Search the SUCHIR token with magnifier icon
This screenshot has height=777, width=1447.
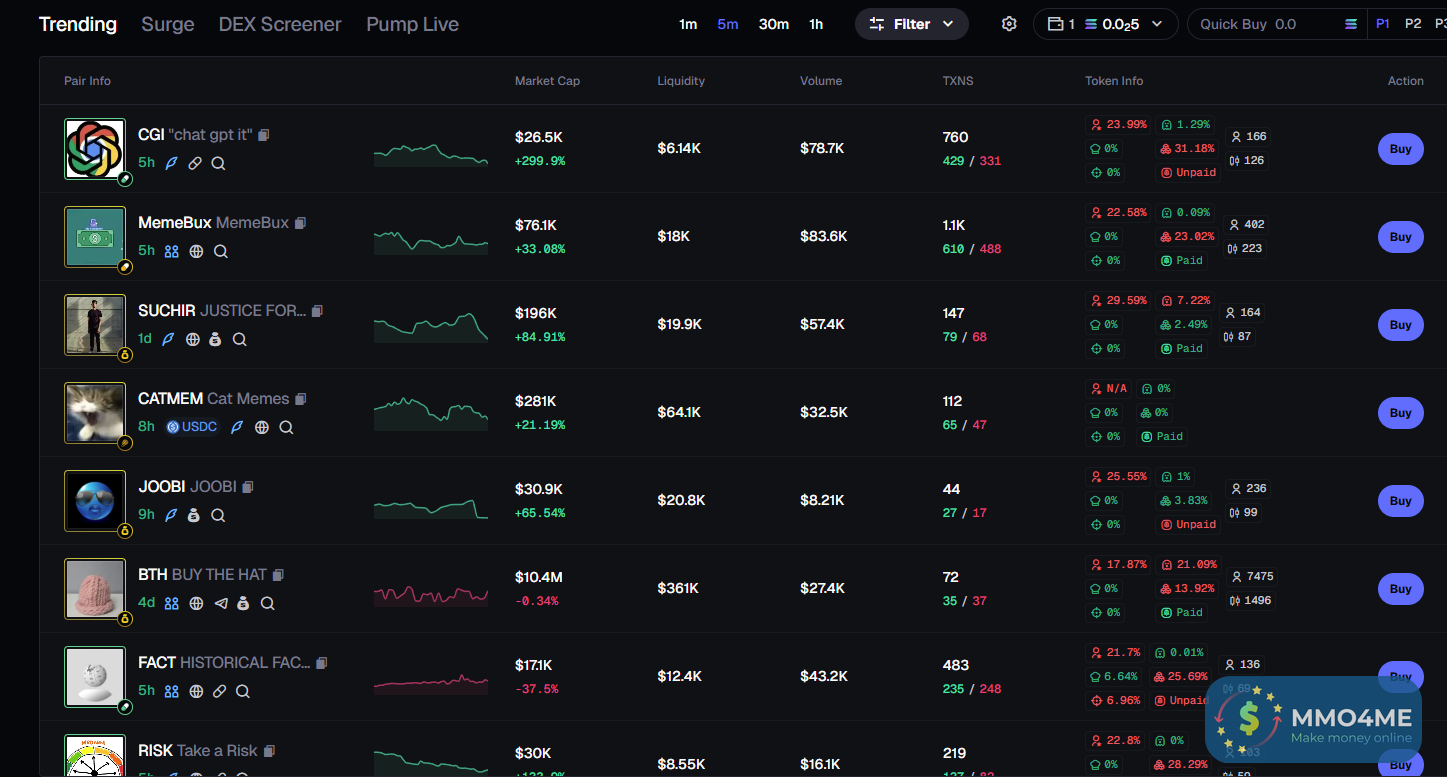click(x=239, y=339)
